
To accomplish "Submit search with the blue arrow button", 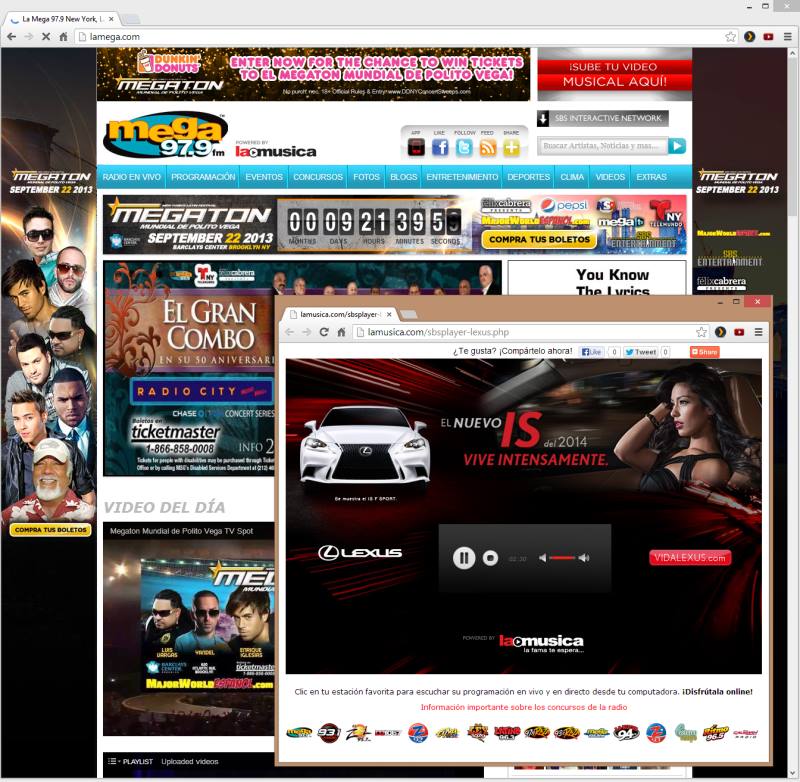I will tap(678, 146).
